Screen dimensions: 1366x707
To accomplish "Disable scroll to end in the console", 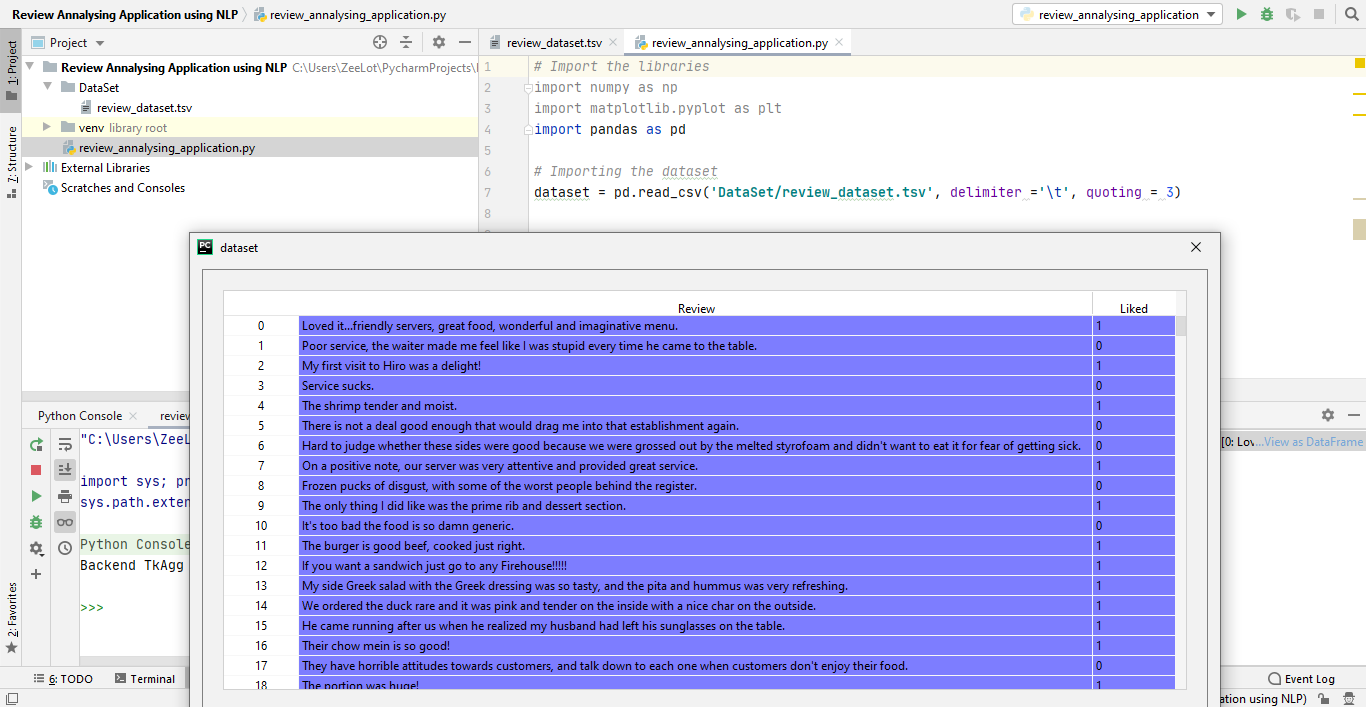I will pyautogui.click(x=64, y=469).
